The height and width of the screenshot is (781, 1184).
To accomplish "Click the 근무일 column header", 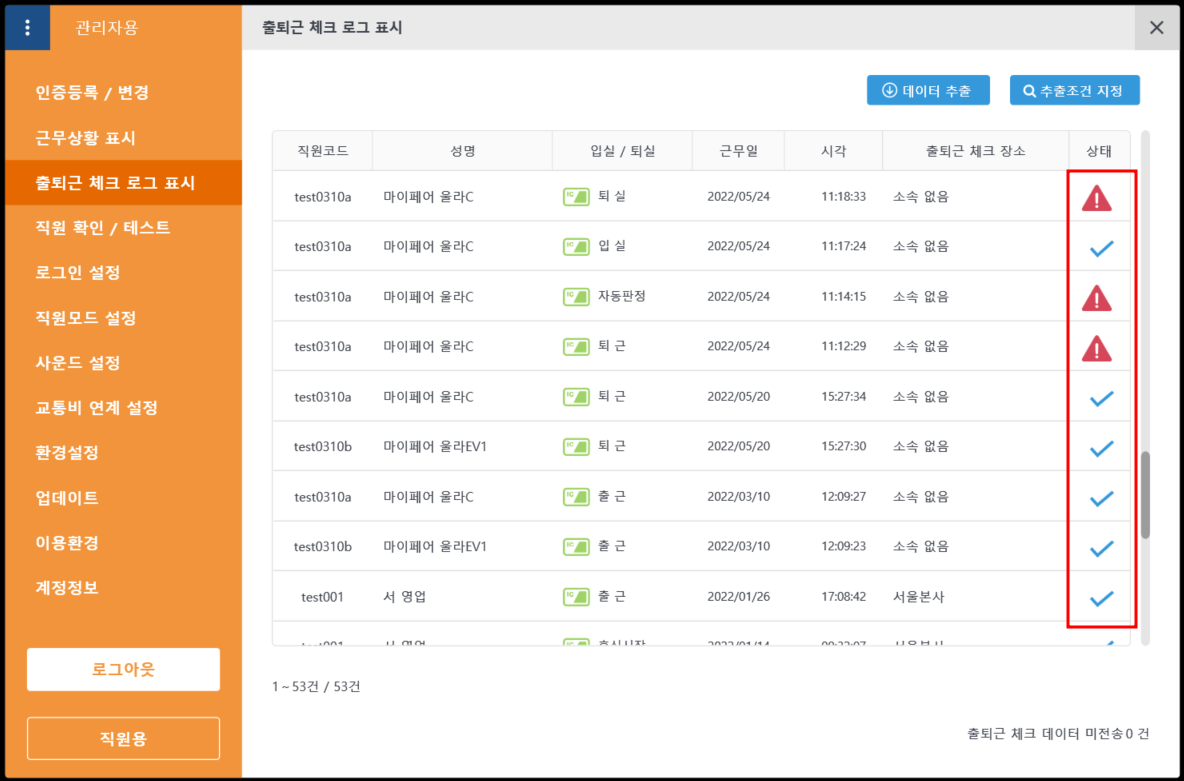I will [x=738, y=151].
